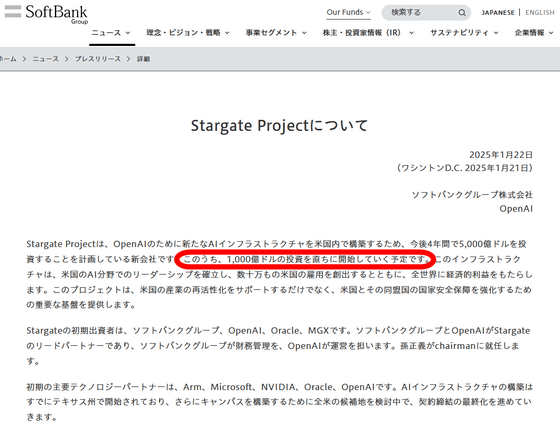Click the chevron next to 事業セグメント
This screenshot has width=560, height=426.
(x=304, y=33)
